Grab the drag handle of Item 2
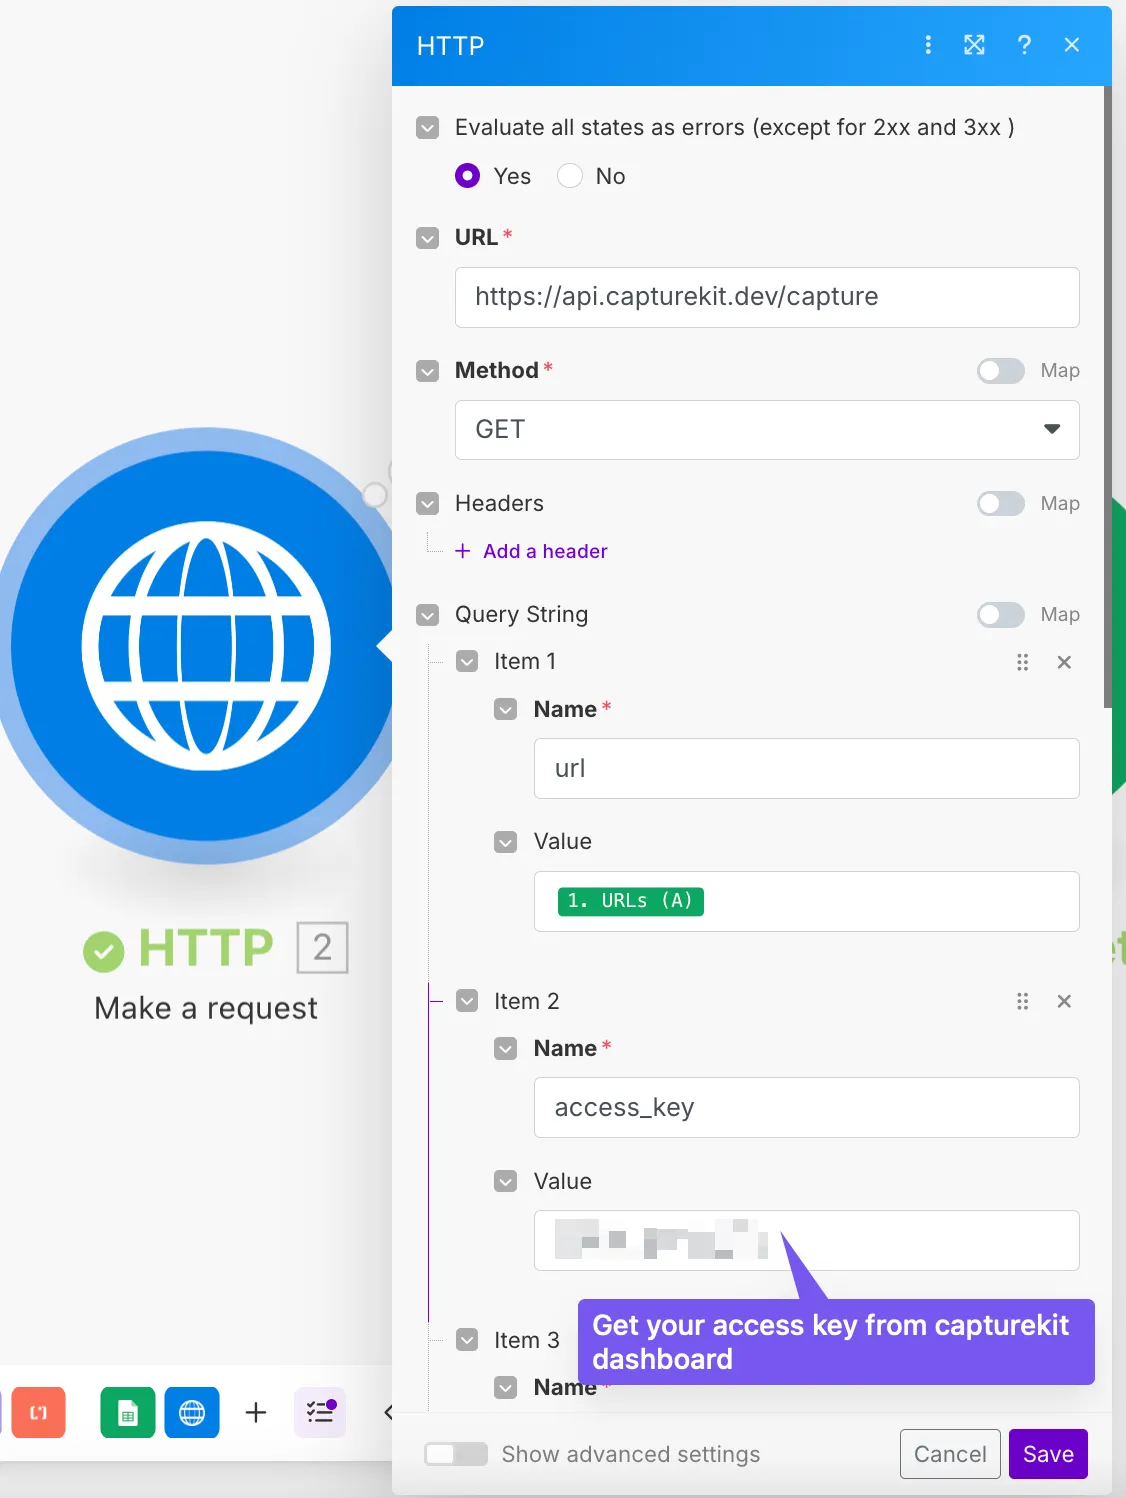Image resolution: width=1126 pixels, height=1498 pixels. (x=1022, y=1001)
